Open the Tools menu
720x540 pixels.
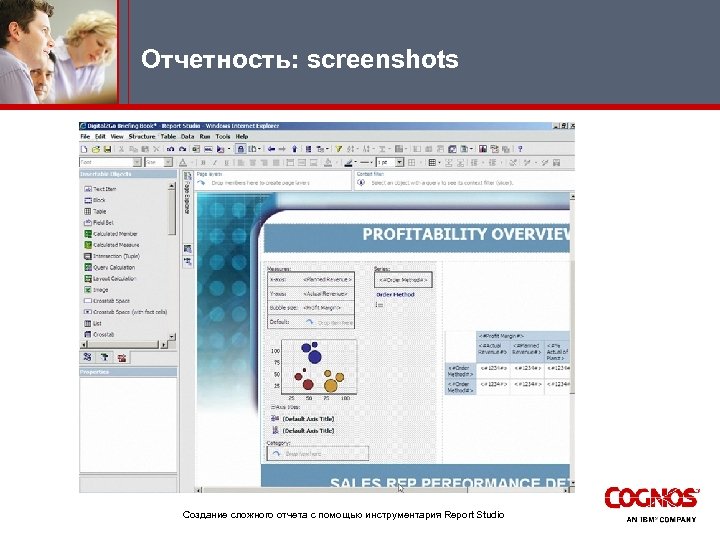click(223, 137)
